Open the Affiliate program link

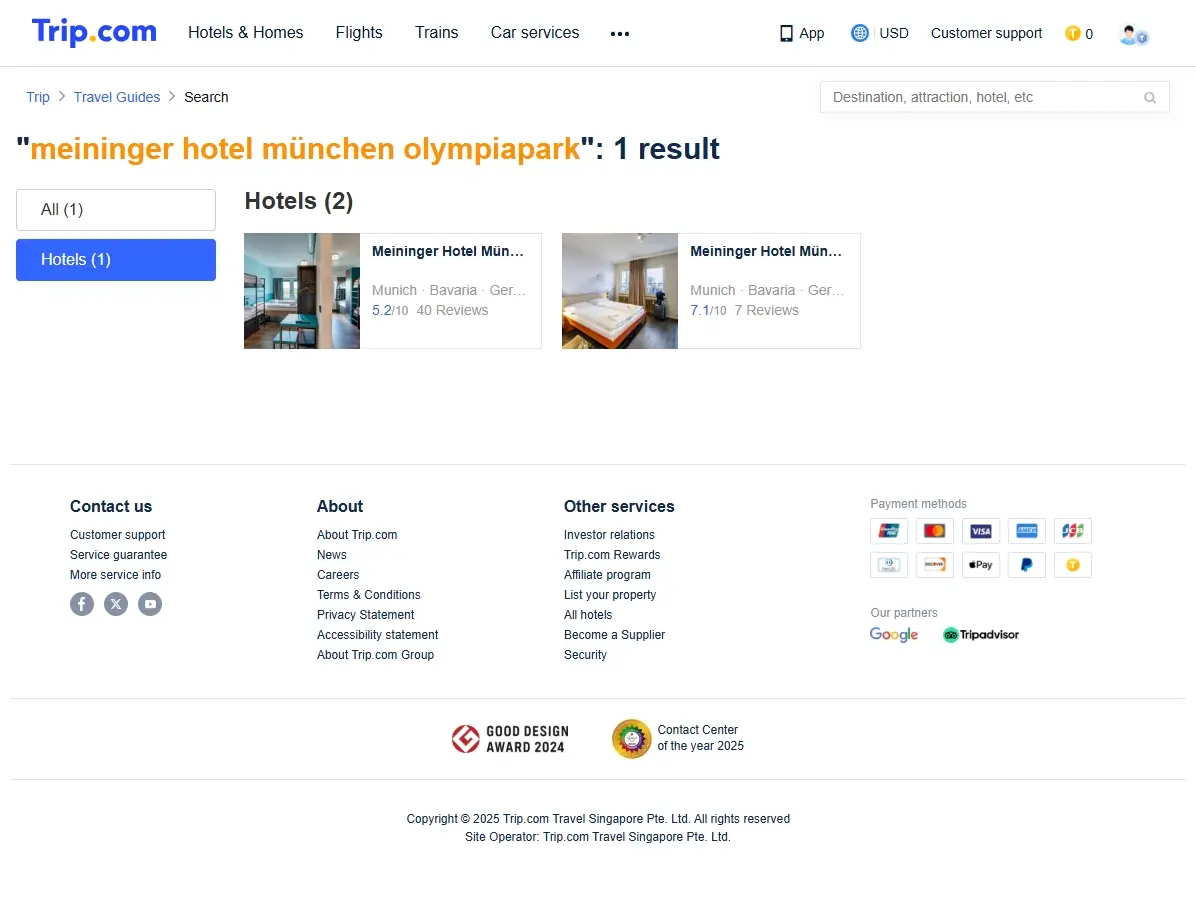(x=607, y=575)
